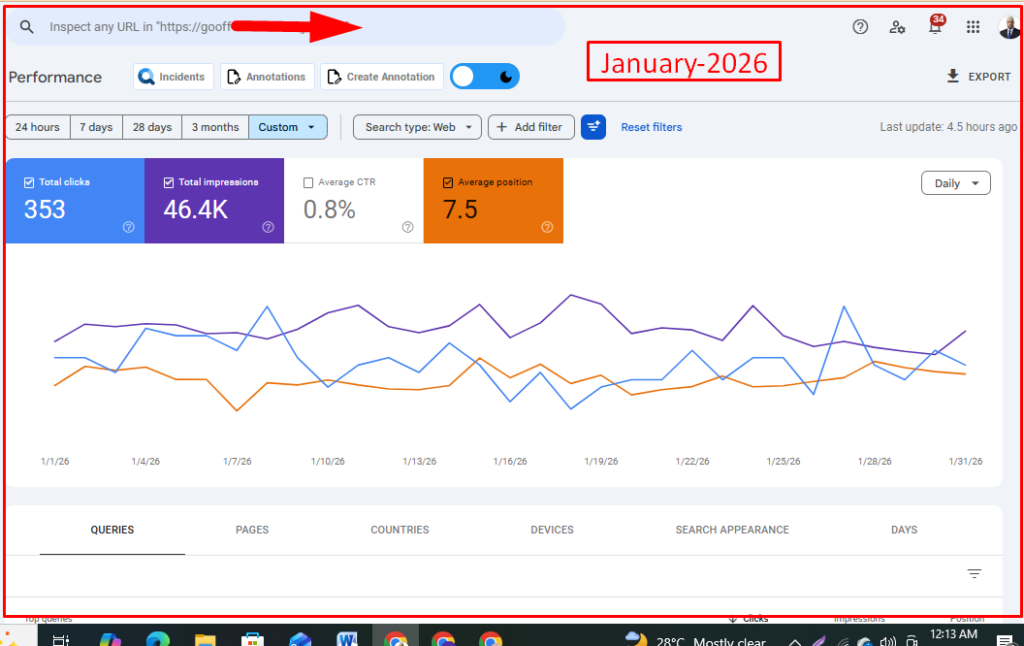
Task: Open the Google apps grid icon
Action: click(973, 27)
